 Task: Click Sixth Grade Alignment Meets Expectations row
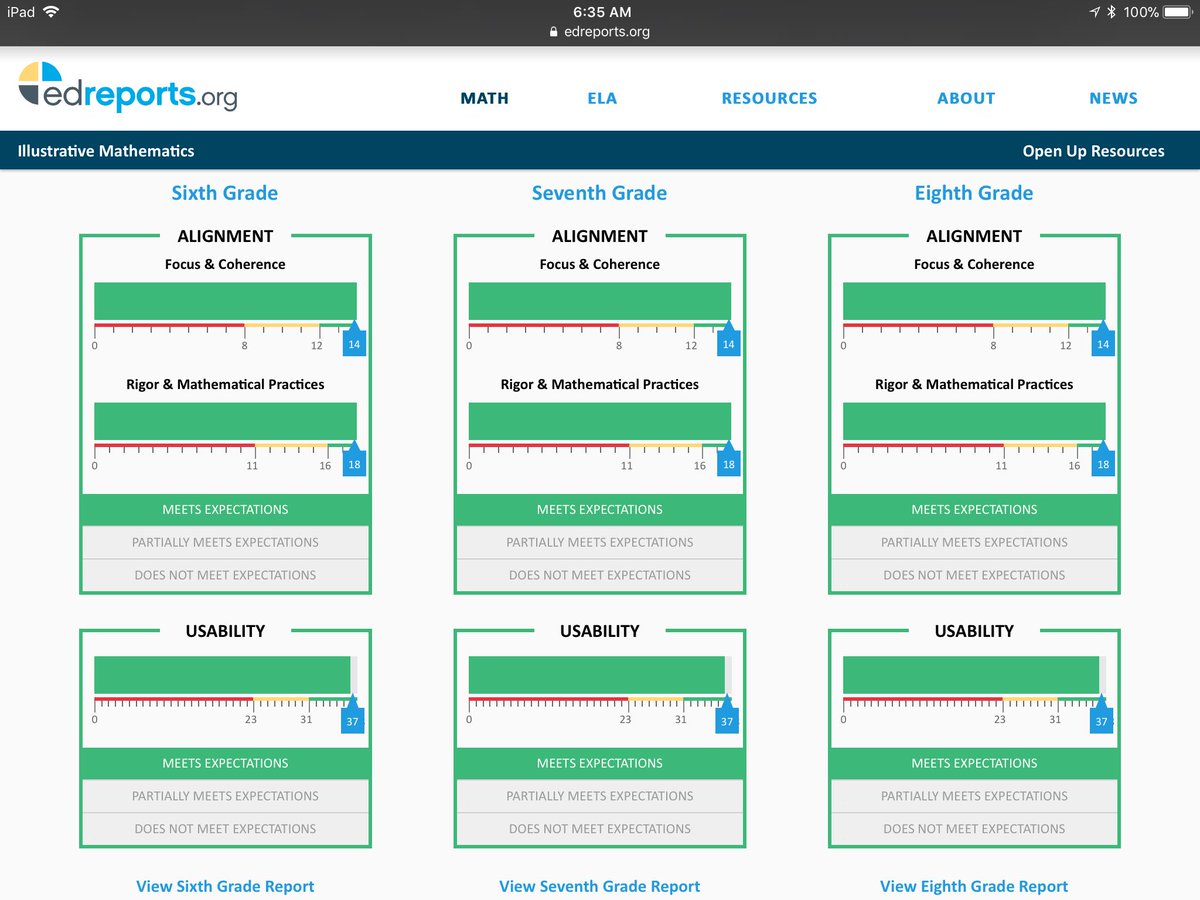[x=225, y=509]
